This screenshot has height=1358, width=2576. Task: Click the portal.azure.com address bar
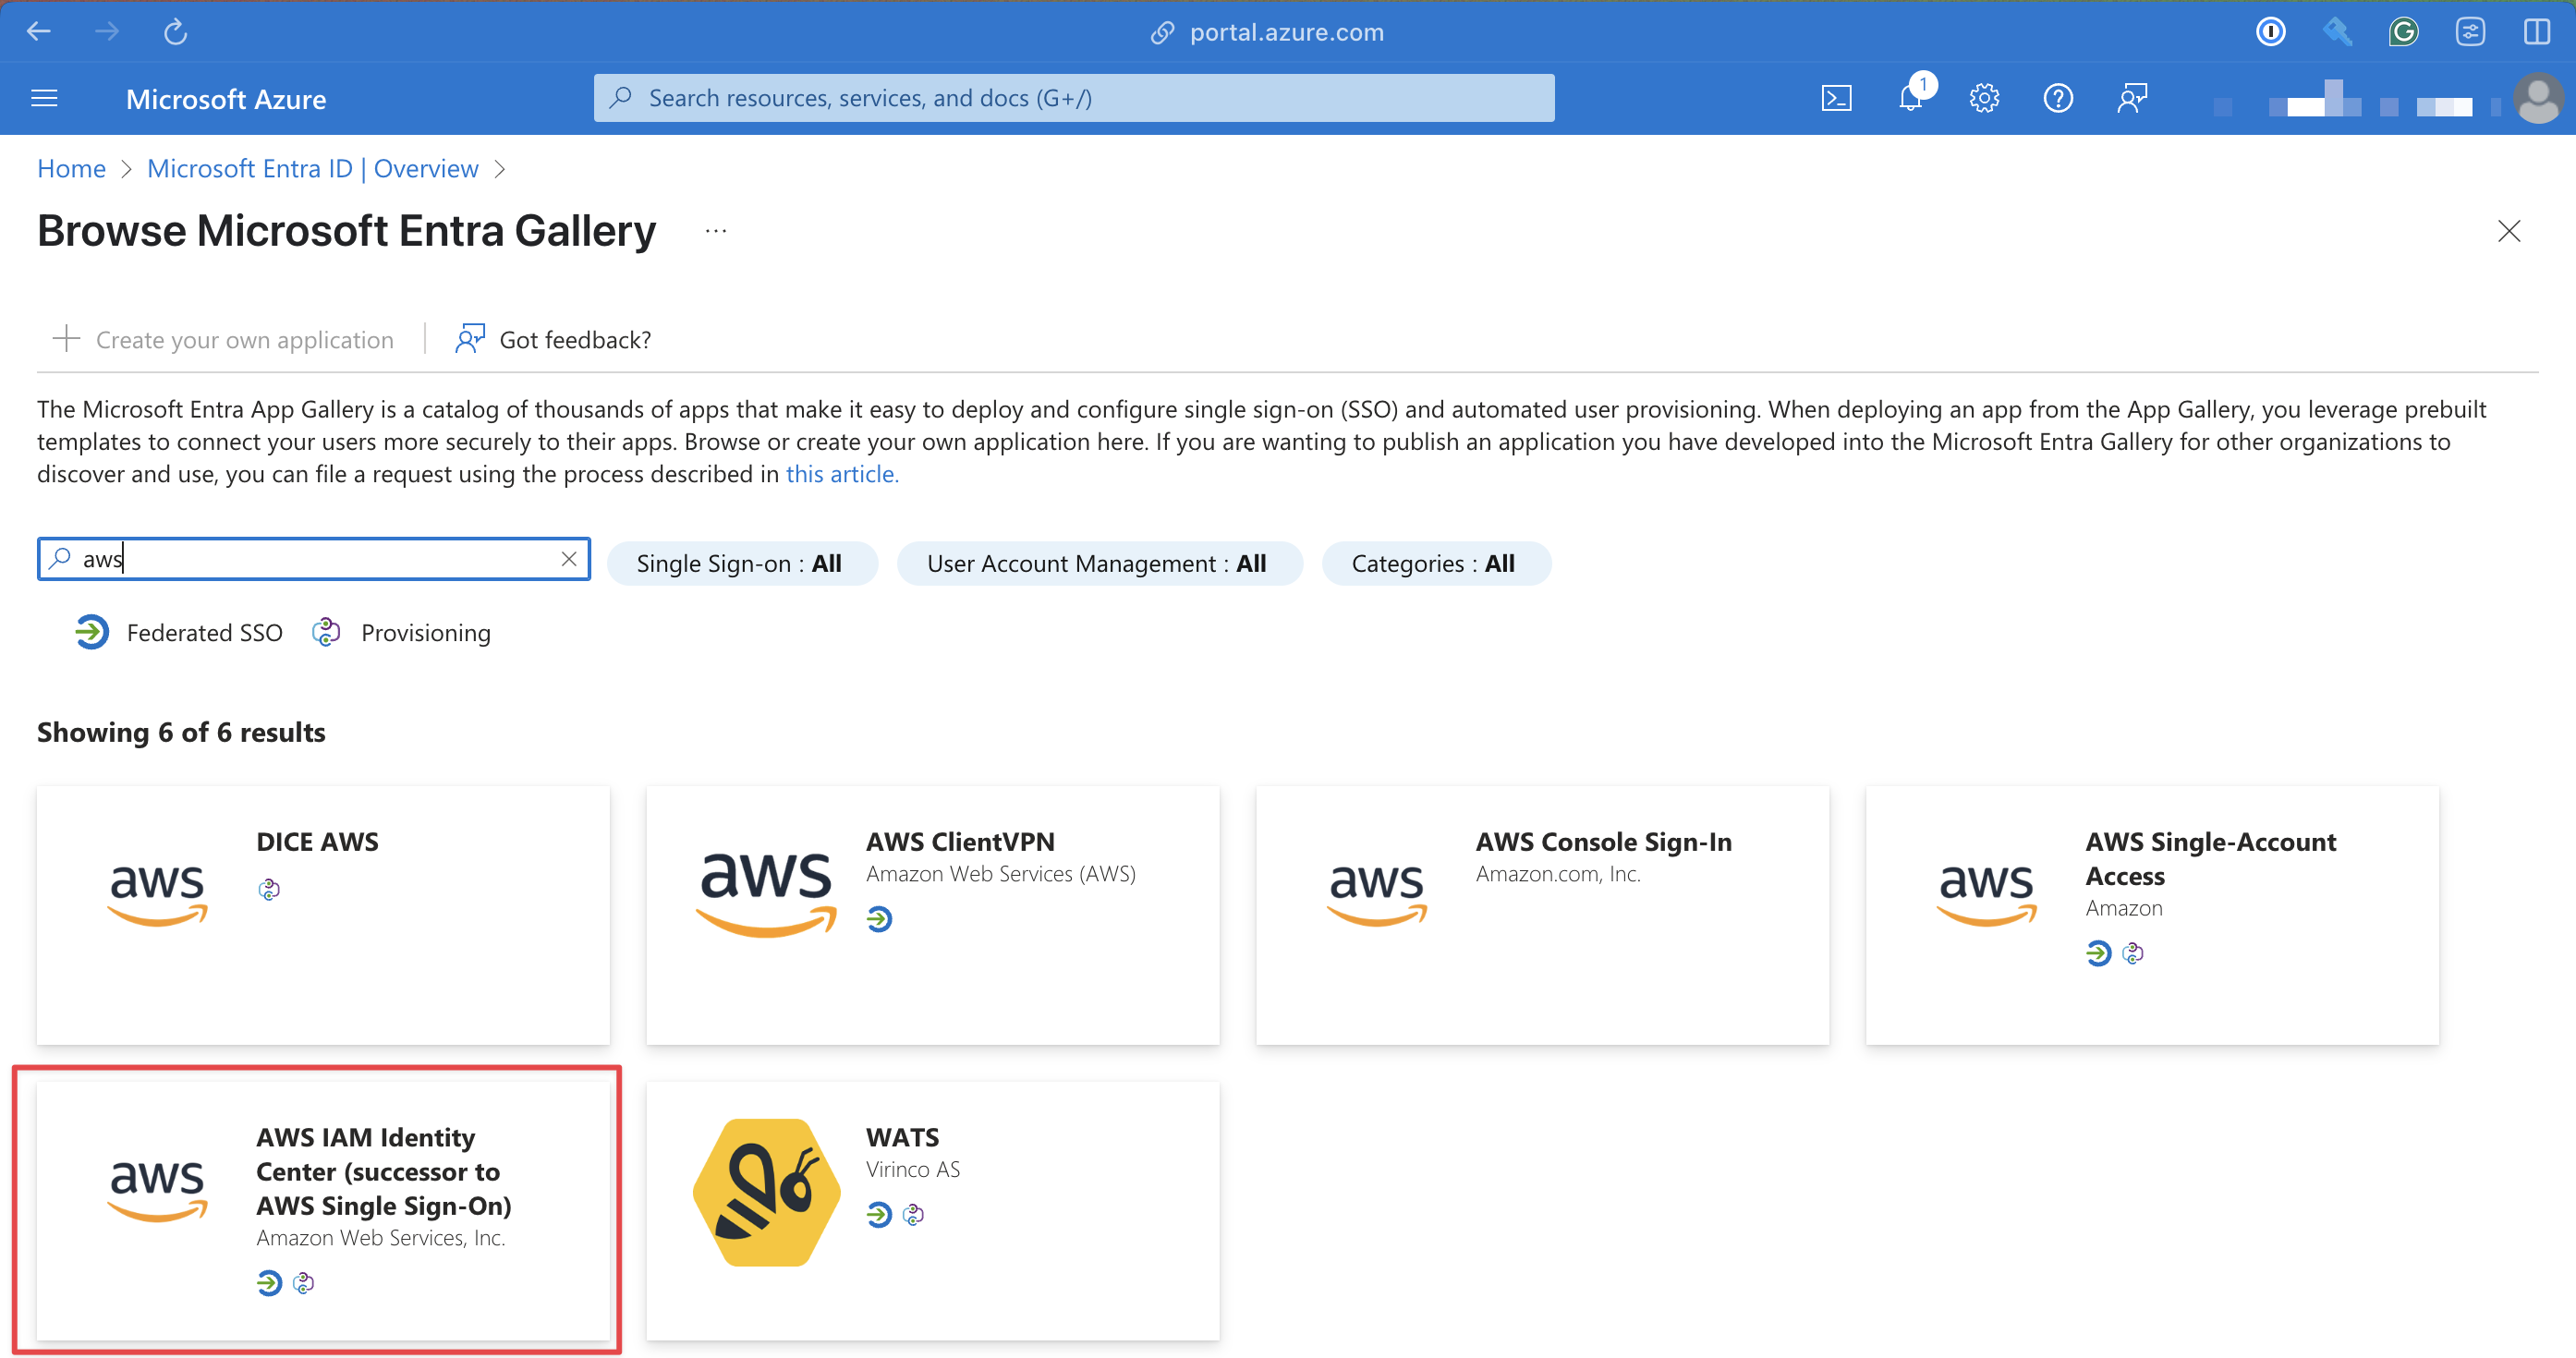1267,32
